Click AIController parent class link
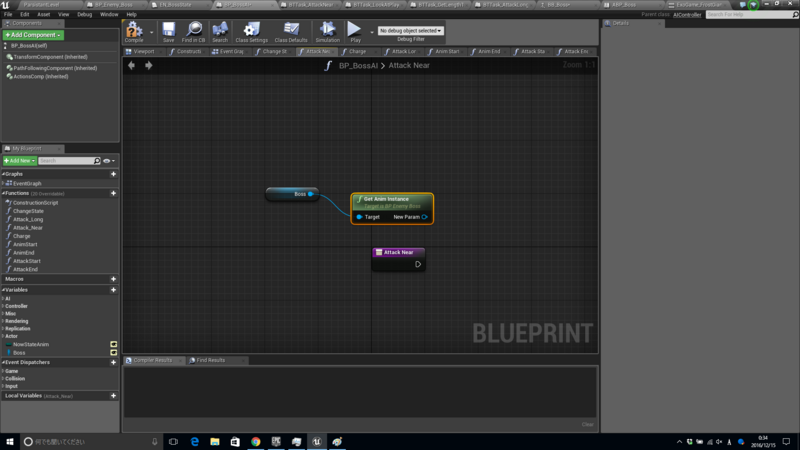The image size is (800, 450). (687, 15)
